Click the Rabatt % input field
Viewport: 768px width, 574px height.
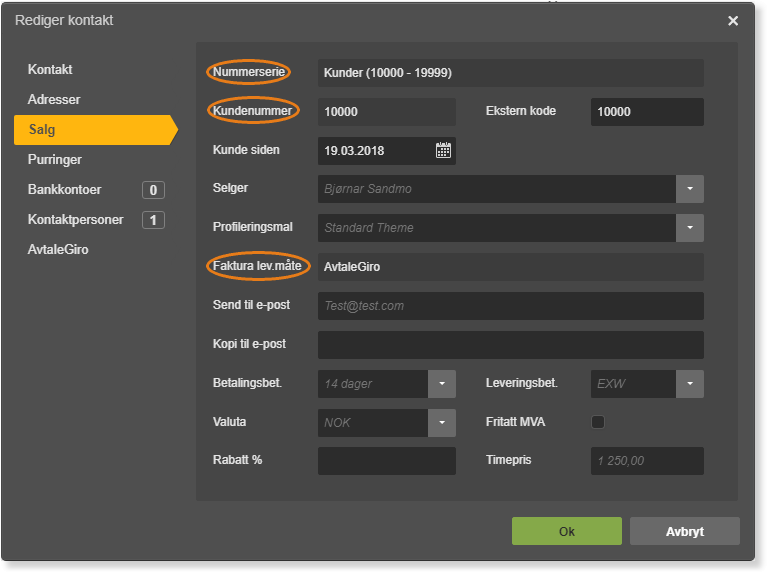pos(387,461)
